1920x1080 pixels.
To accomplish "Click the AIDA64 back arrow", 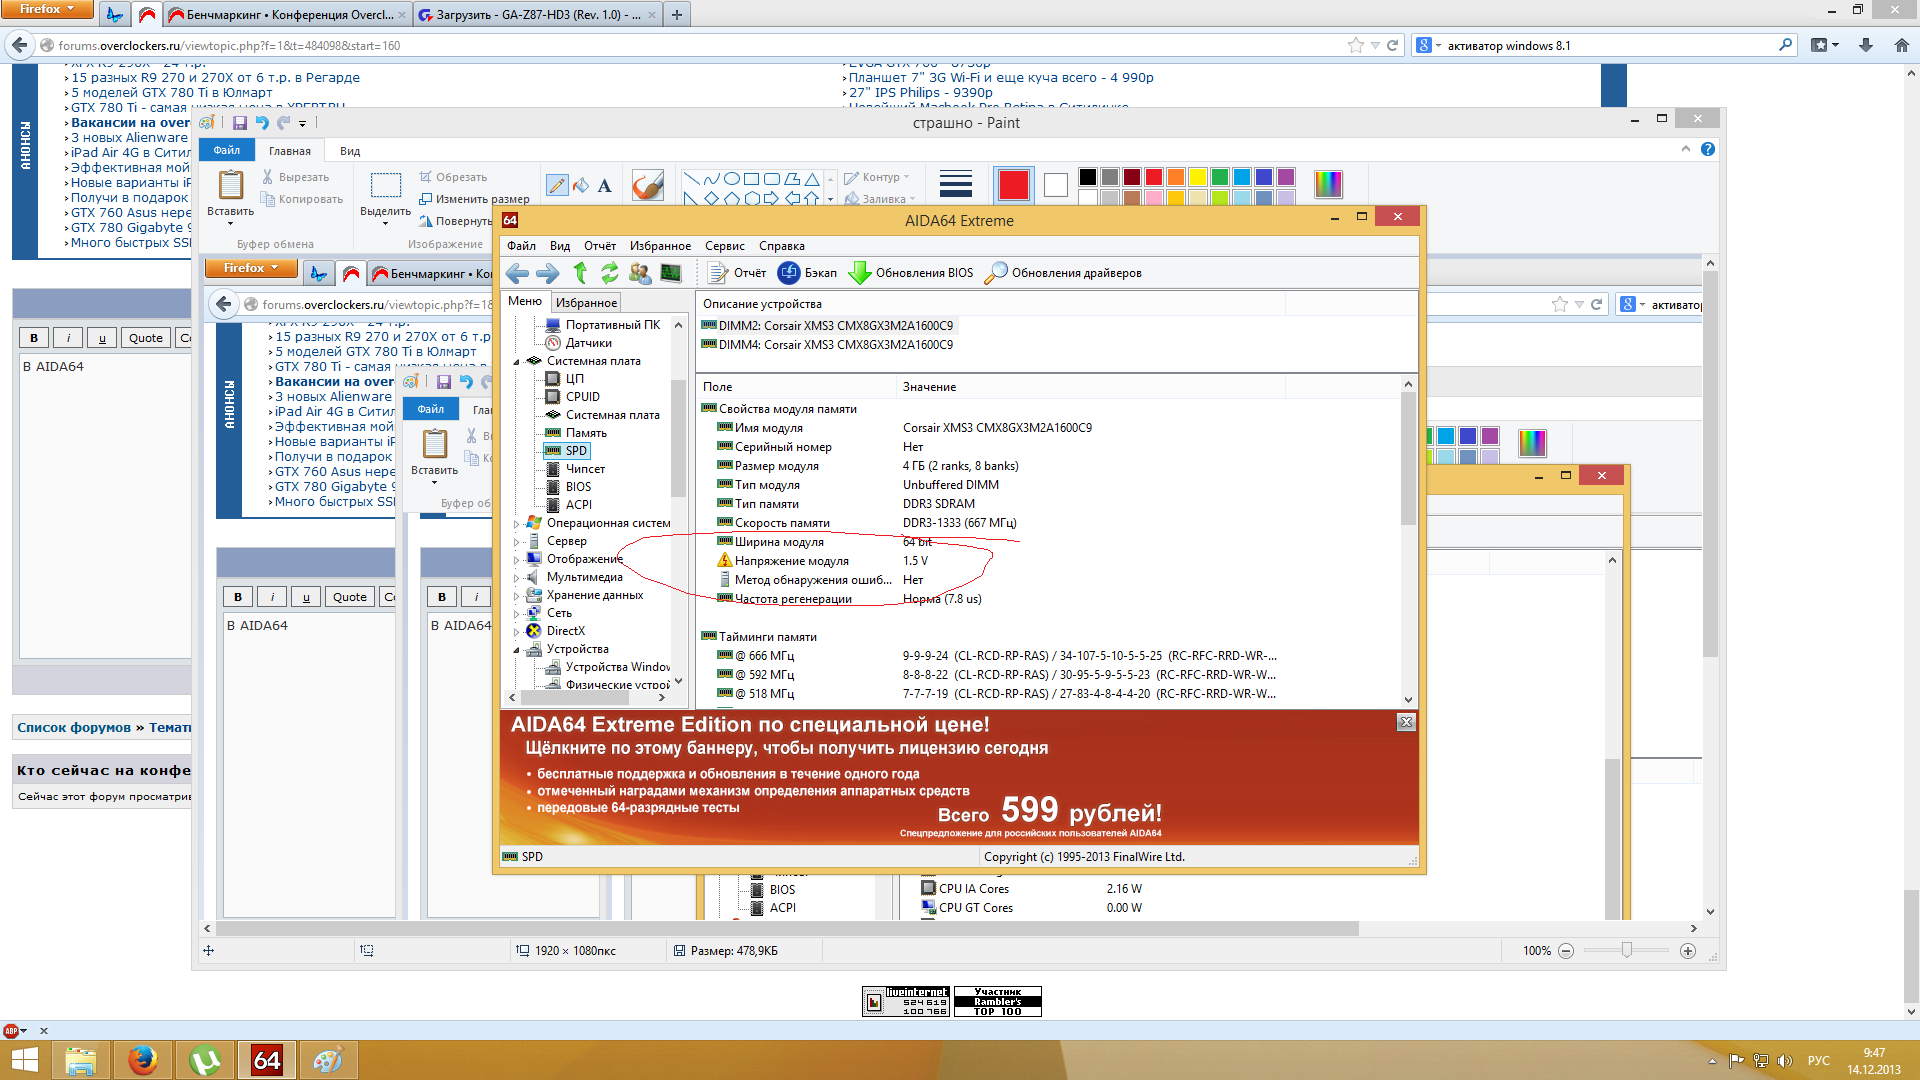I will click(x=517, y=272).
